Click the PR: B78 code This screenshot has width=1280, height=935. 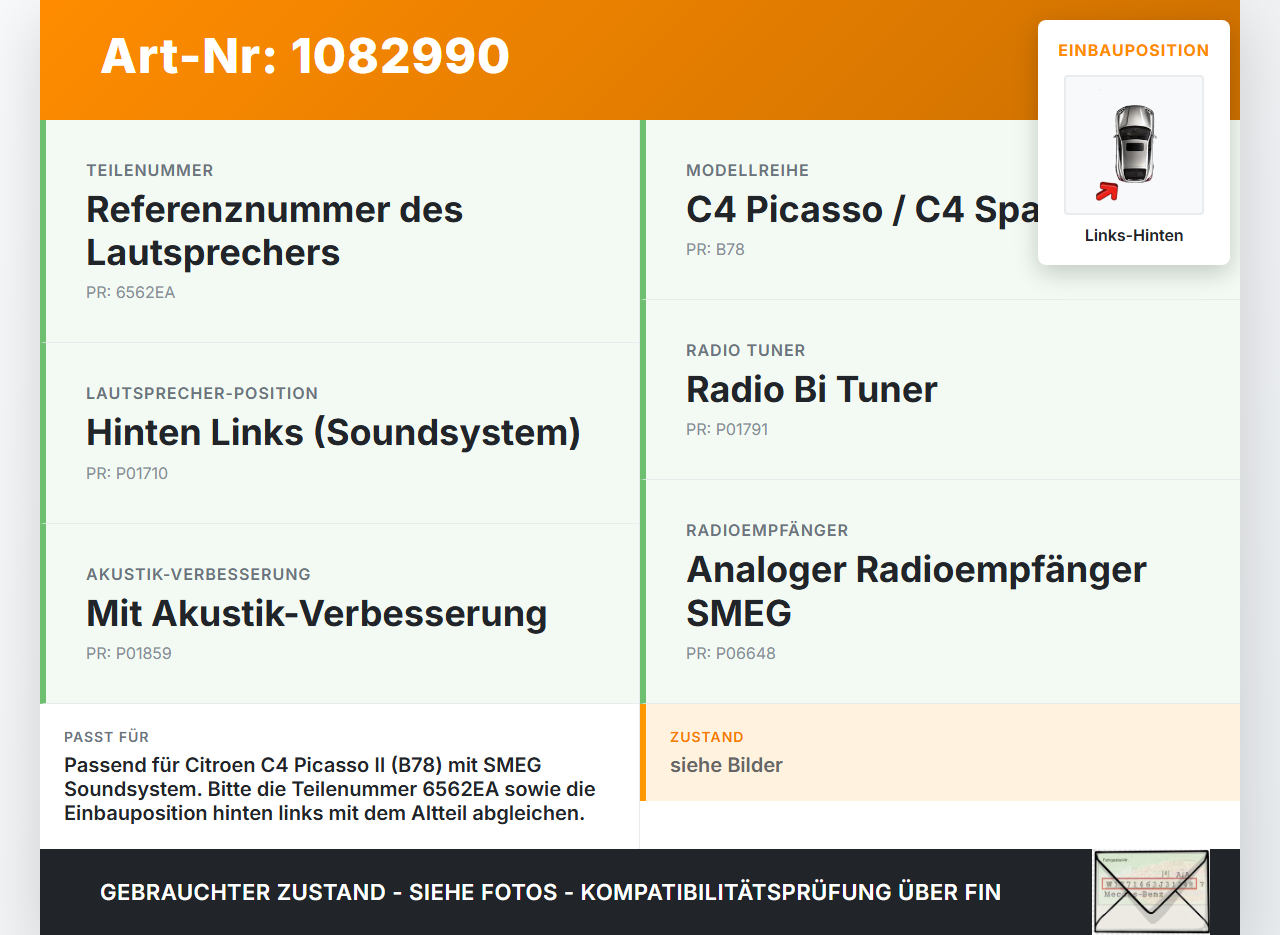click(x=715, y=250)
